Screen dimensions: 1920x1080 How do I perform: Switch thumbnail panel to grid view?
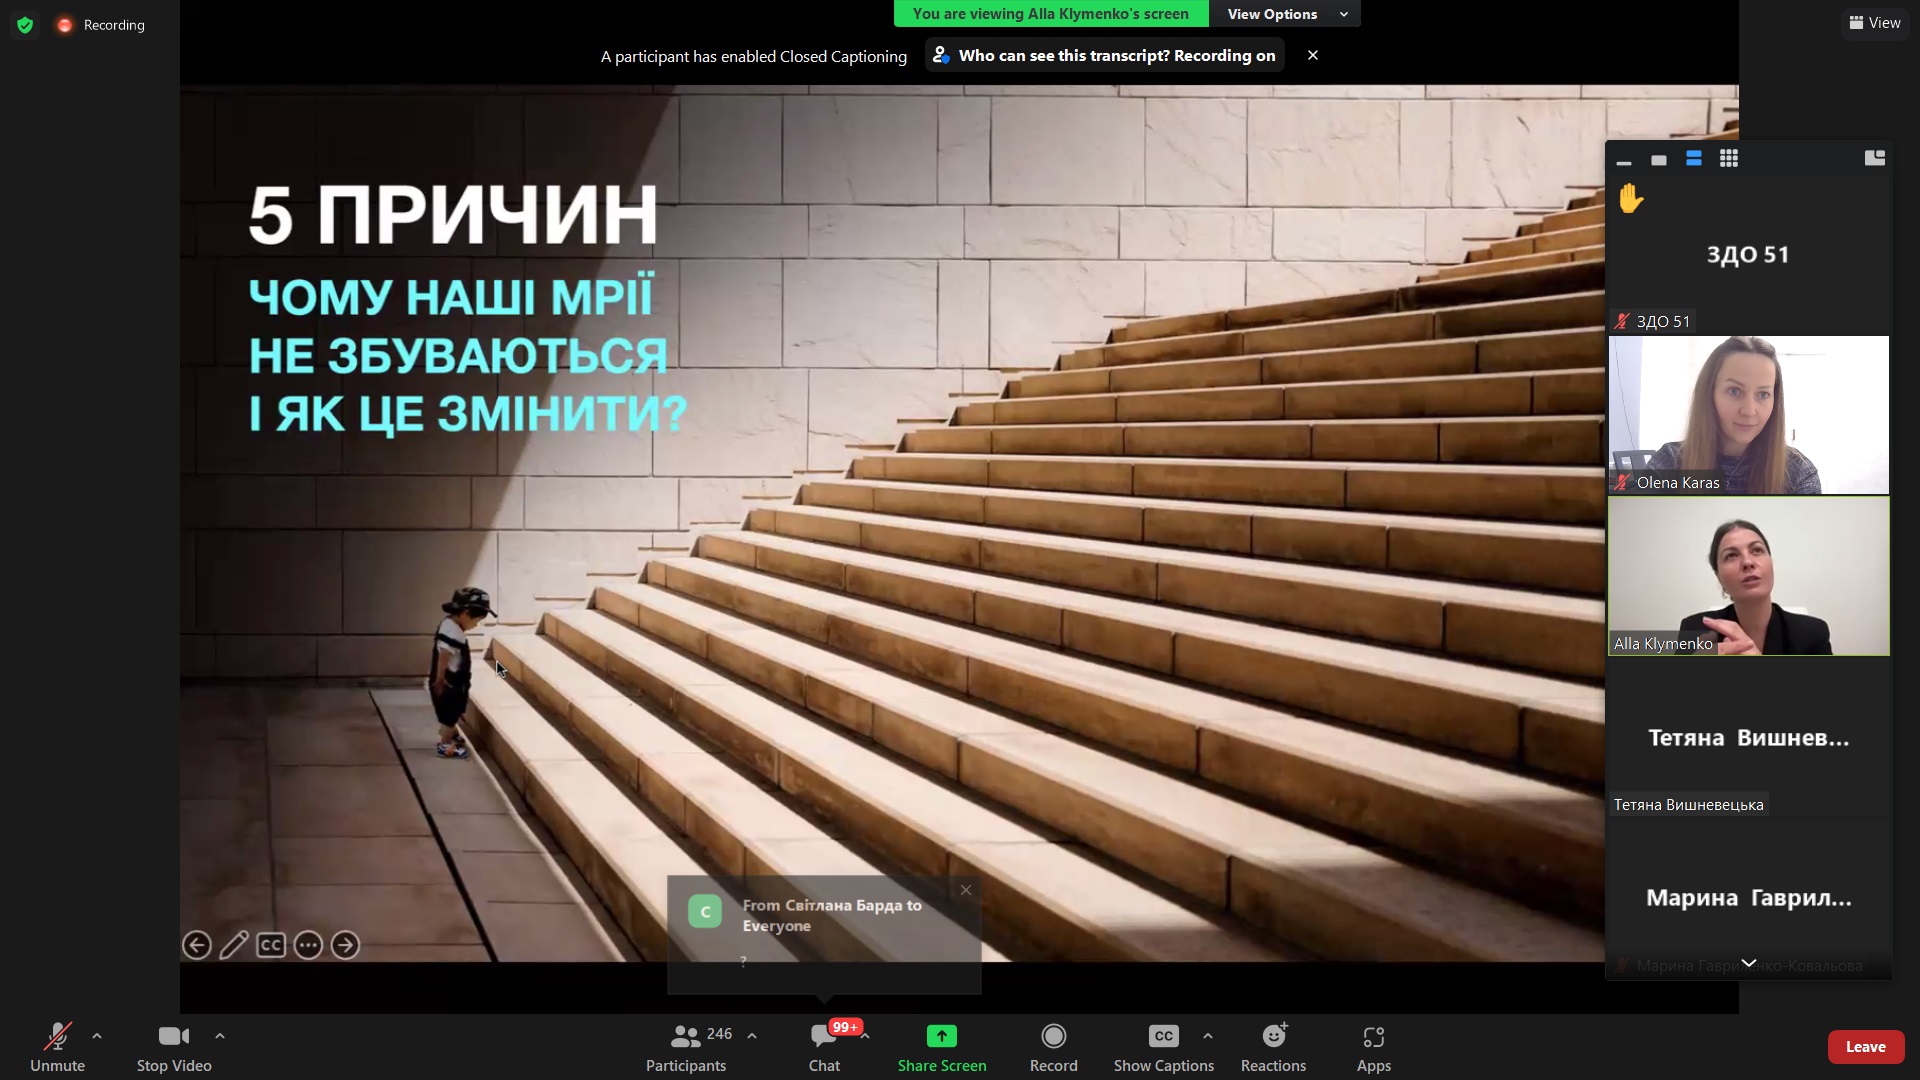tap(1728, 159)
